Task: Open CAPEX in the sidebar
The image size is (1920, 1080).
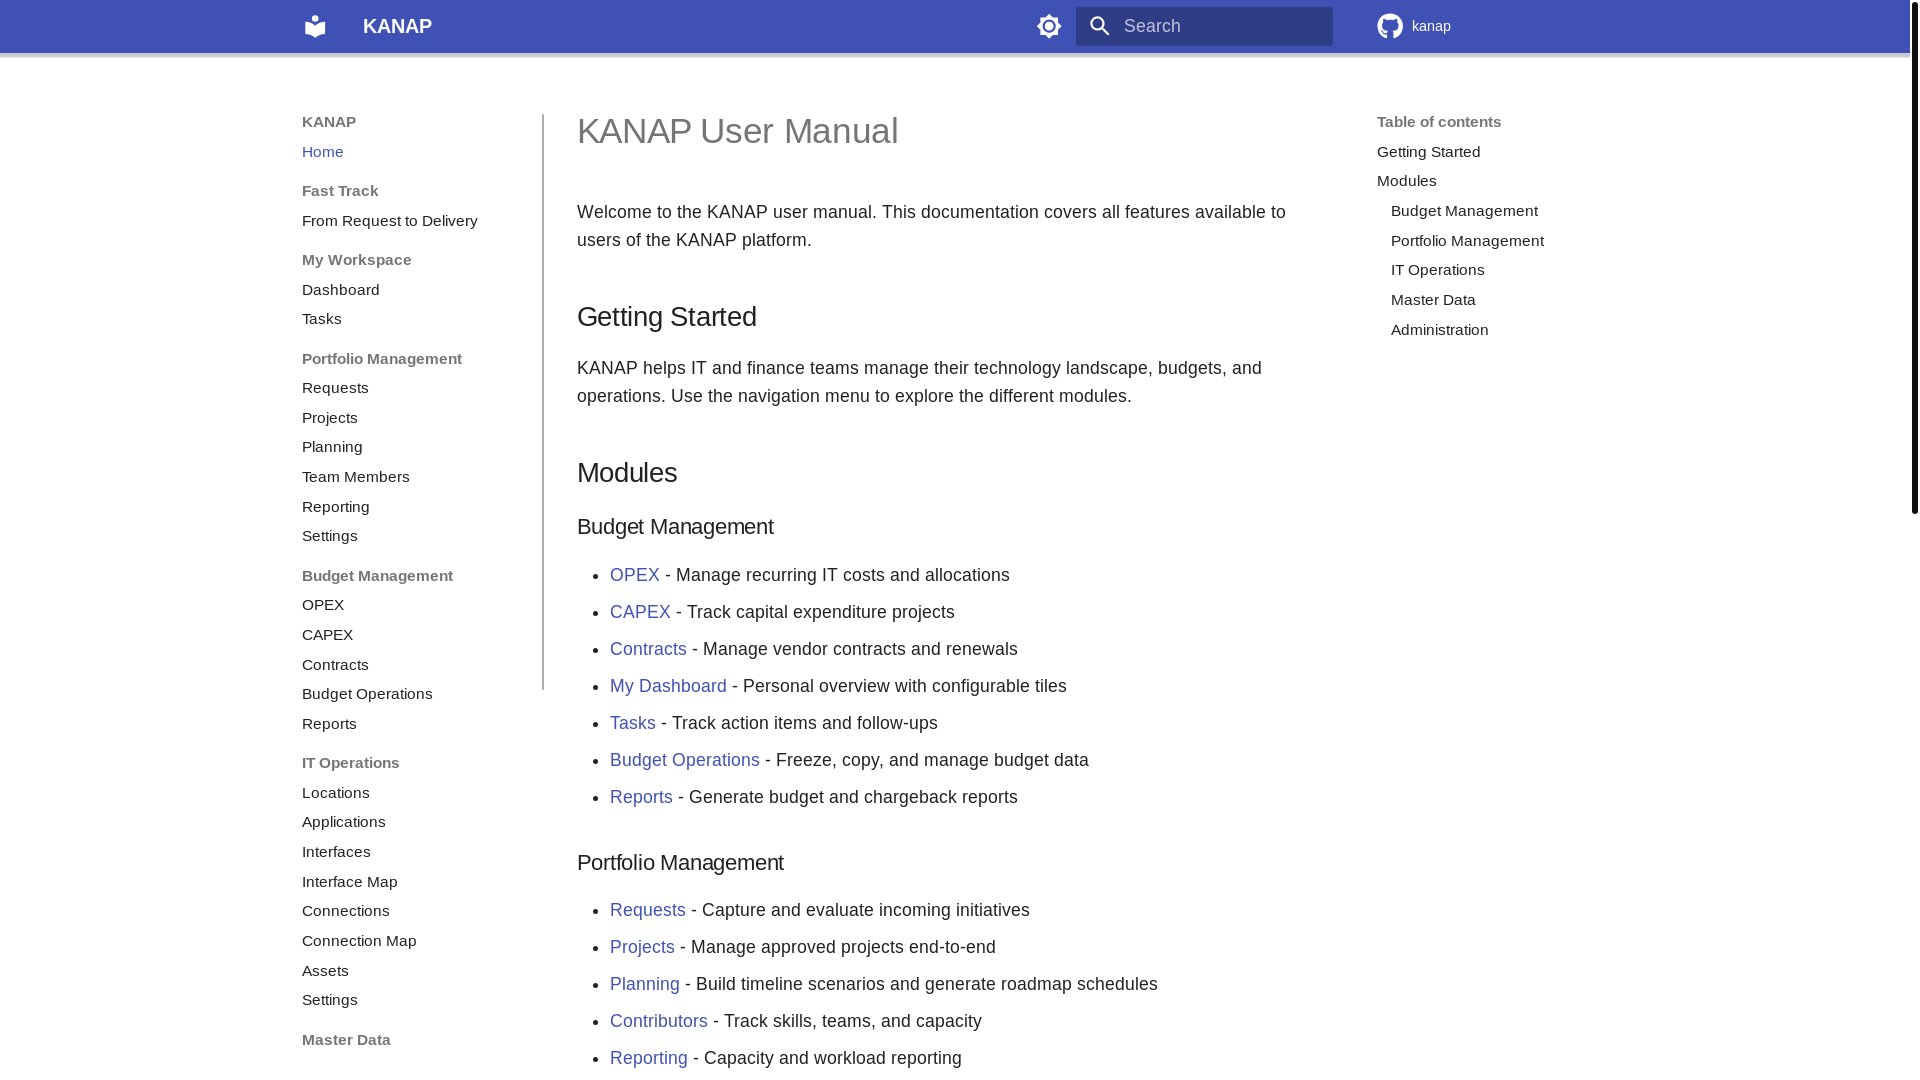Action: [328, 635]
